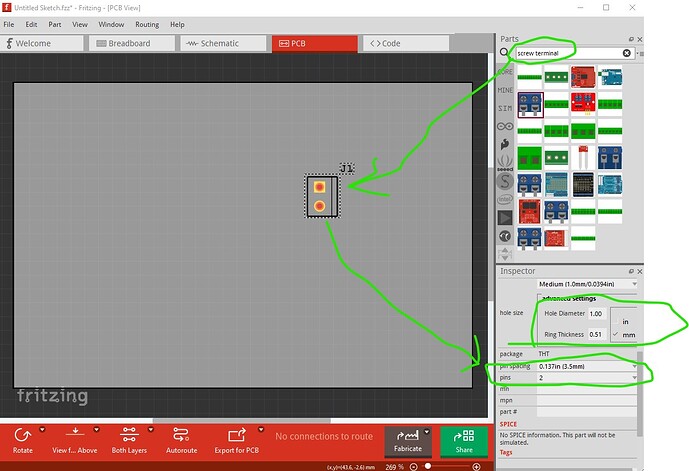The image size is (689, 471).
Task: Click the Fabricate button
Action: 408,441
